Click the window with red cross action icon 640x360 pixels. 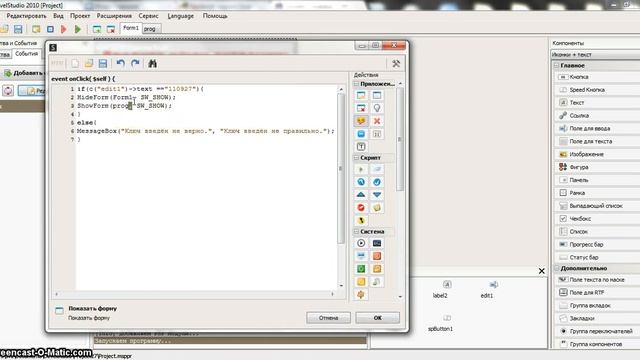tap(361, 108)
